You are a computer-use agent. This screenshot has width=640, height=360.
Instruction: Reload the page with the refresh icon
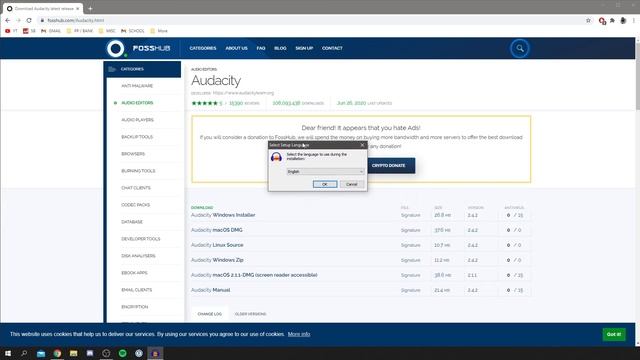tap(29, 20)
